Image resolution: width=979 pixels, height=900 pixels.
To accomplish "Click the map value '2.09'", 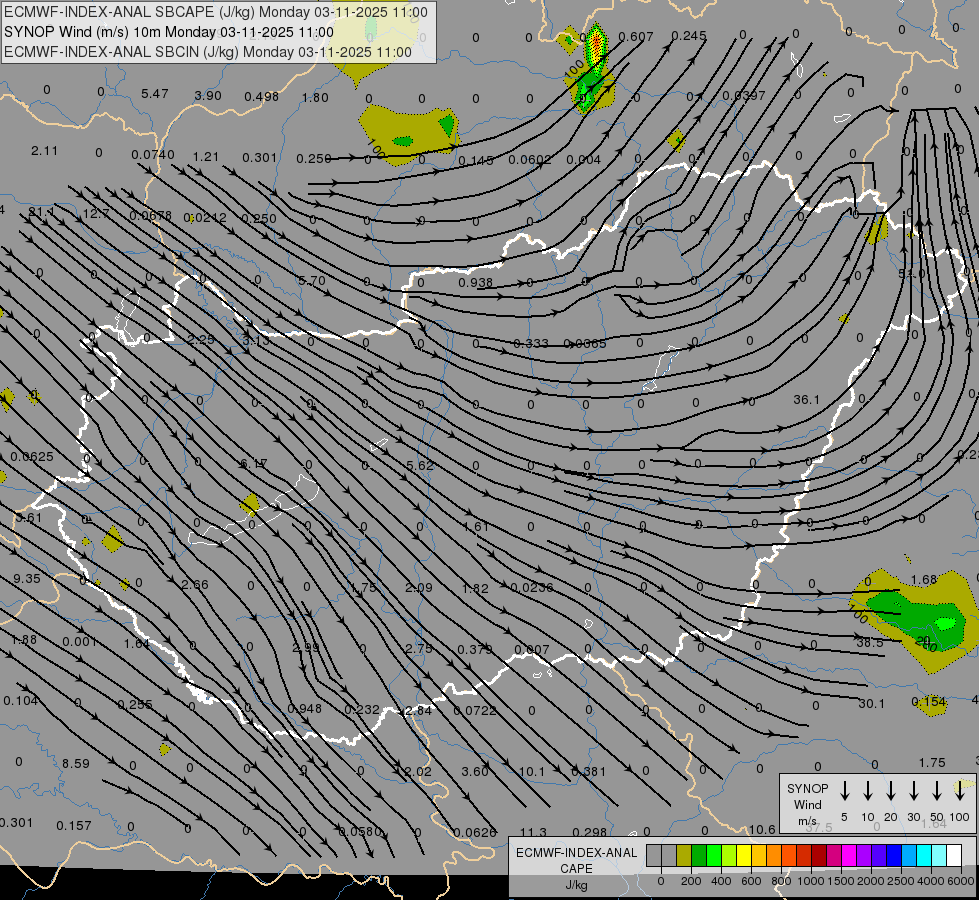I will tap(418, 588).
